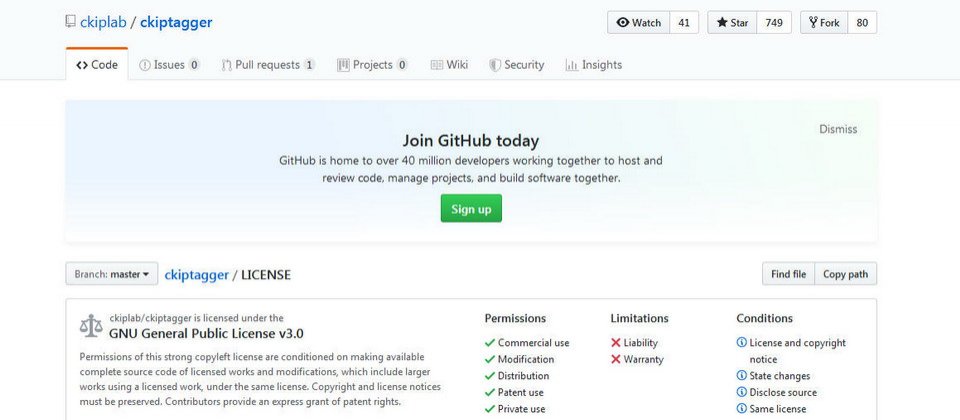
Task: Click the red X beside Liability
Action: (x=616, y=343)
